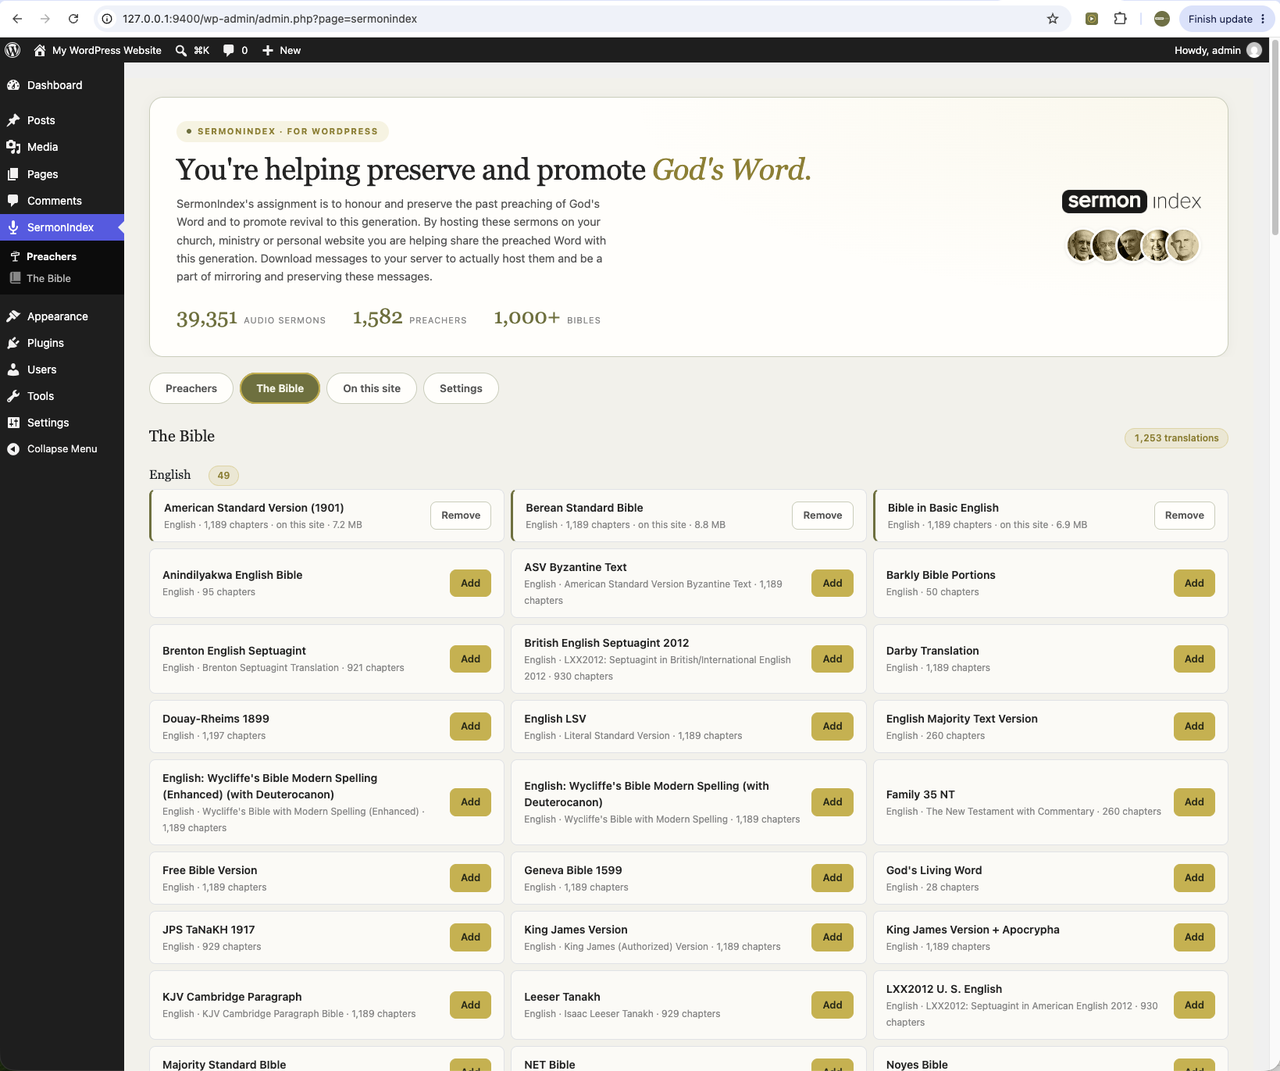Add KJV Cambridge Paragraph
Image resolution: width=1280 pixels, height=1071 pixels.
(x=470, y=1005)
